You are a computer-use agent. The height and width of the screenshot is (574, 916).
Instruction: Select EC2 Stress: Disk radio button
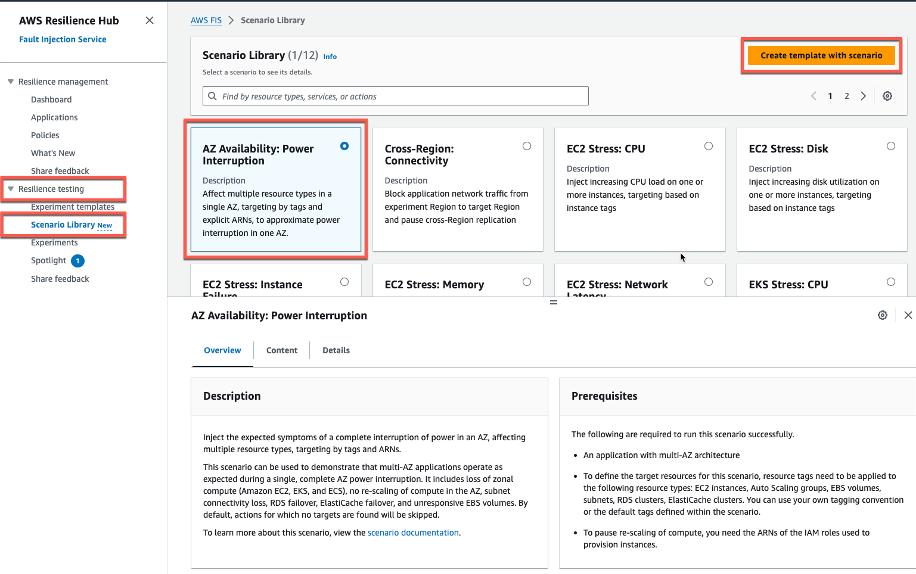[891, 146]
